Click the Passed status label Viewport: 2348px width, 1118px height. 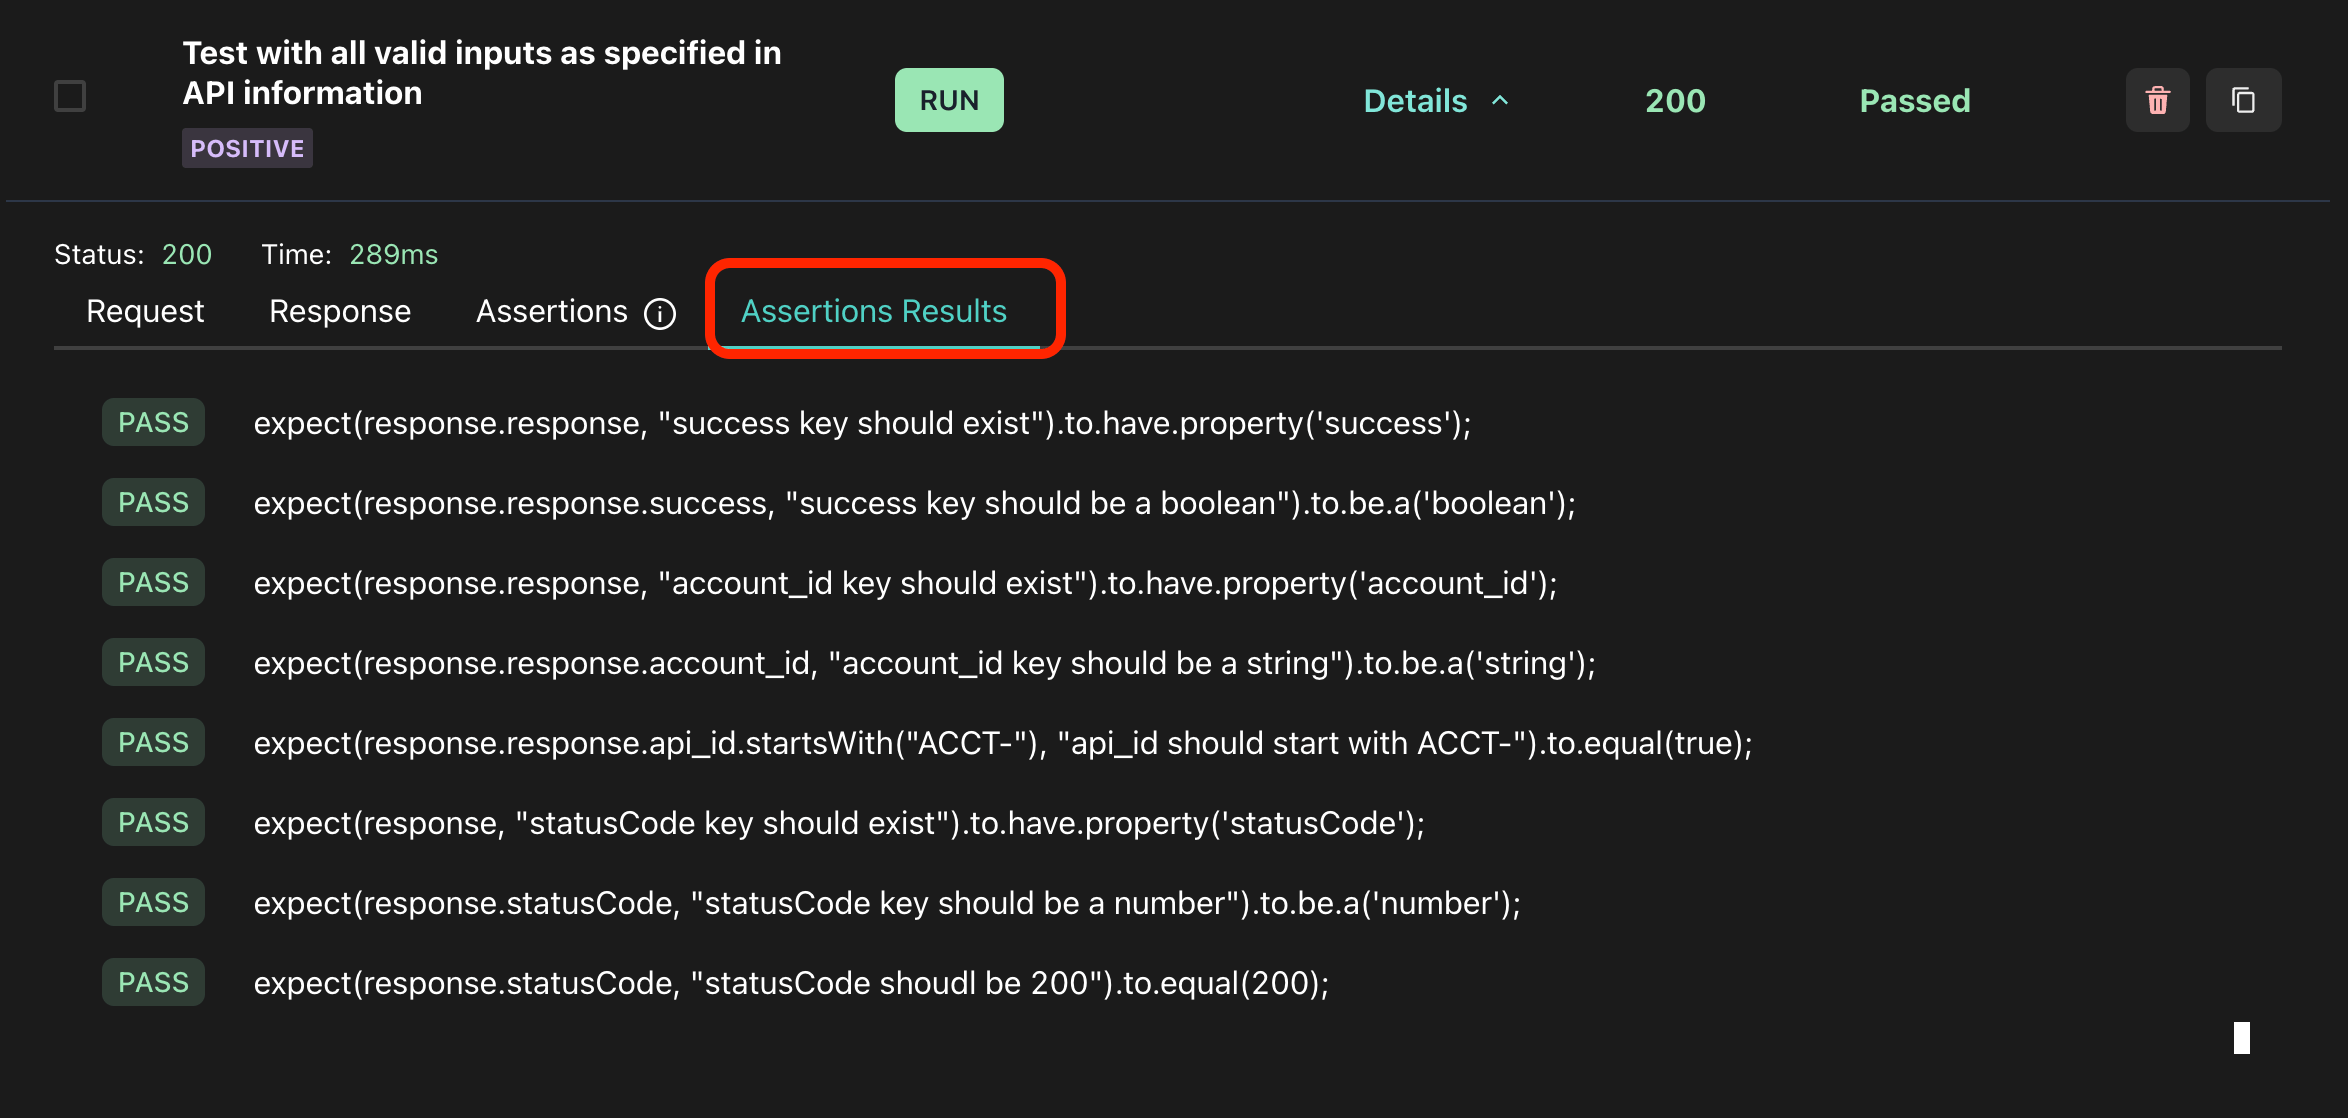(1914, 101)
